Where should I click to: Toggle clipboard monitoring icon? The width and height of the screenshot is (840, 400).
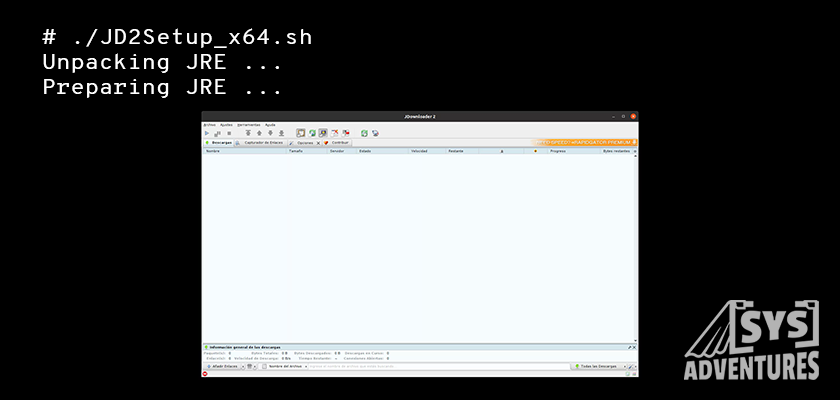click(x=301, y=133)
